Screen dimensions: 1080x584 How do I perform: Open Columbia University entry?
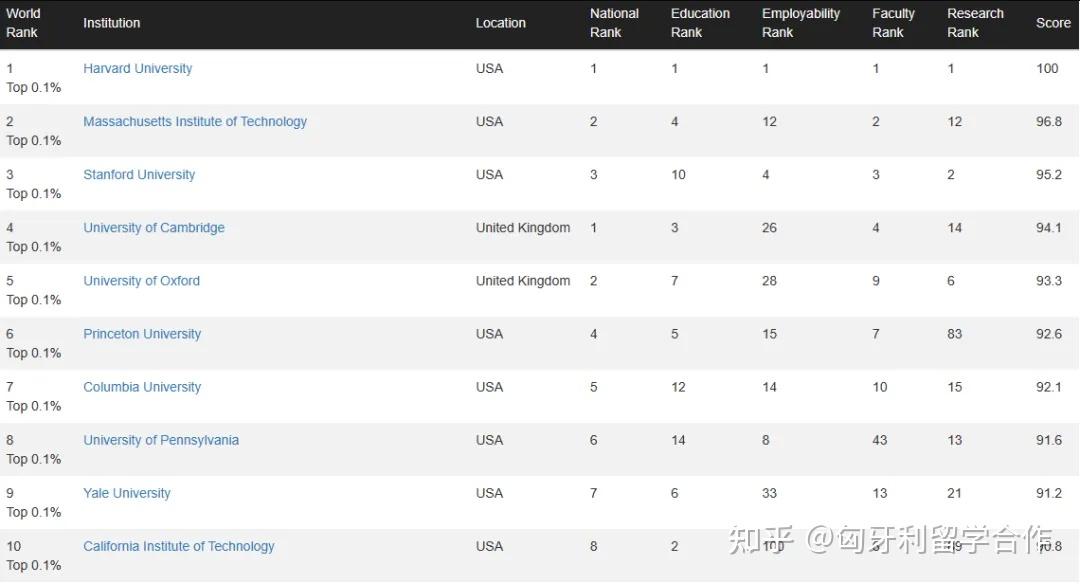pos(142,387)
